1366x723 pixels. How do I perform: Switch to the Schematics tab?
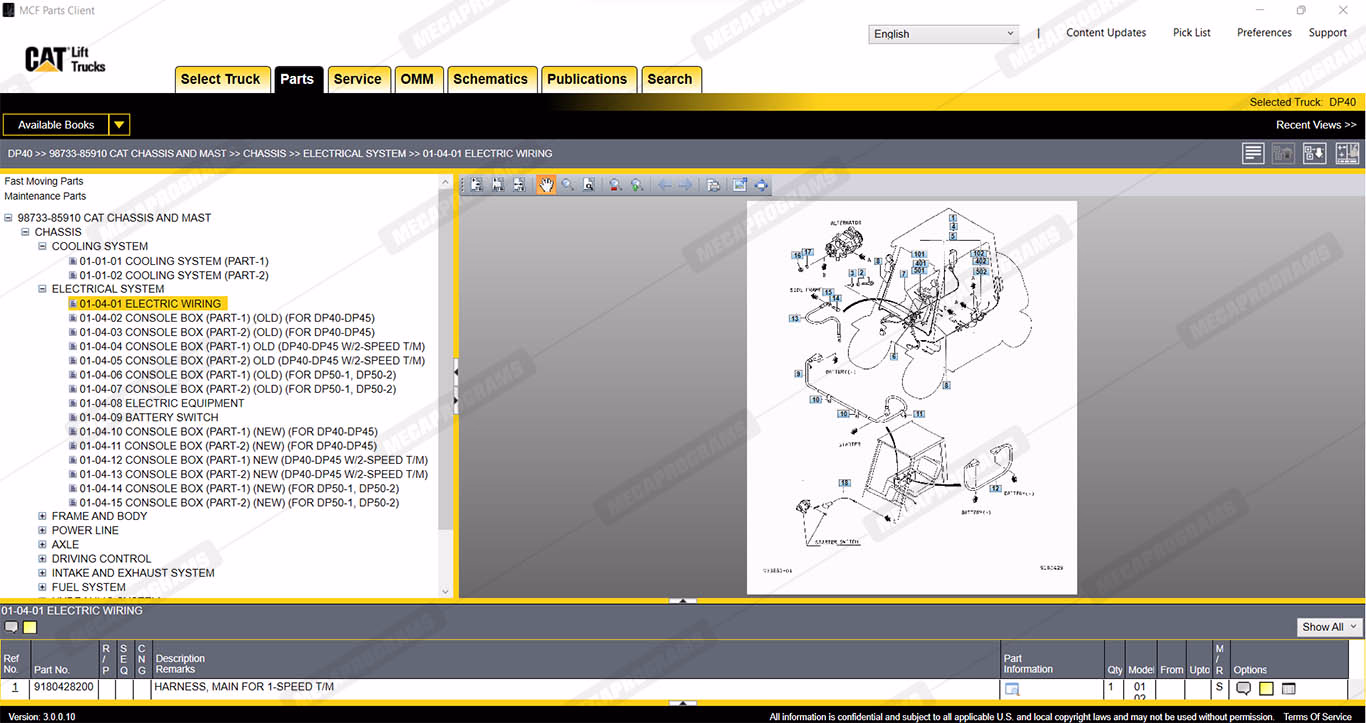pos(490,79)
